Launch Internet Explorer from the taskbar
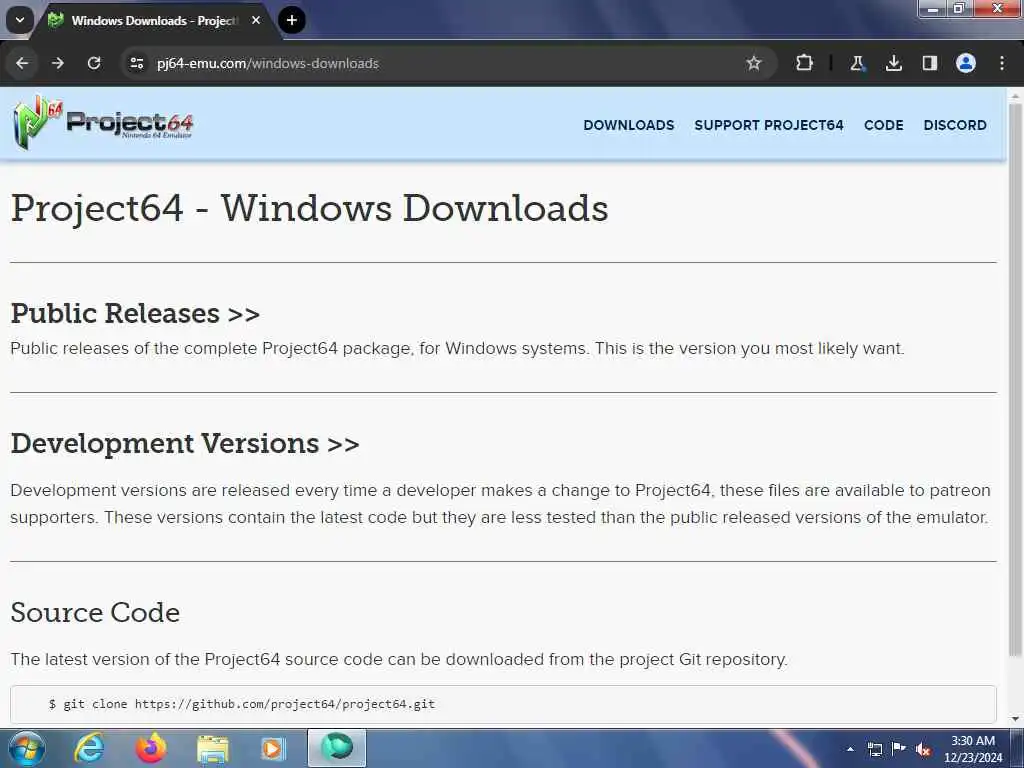Screen dimensions: 1024x768 coord(89,748)
